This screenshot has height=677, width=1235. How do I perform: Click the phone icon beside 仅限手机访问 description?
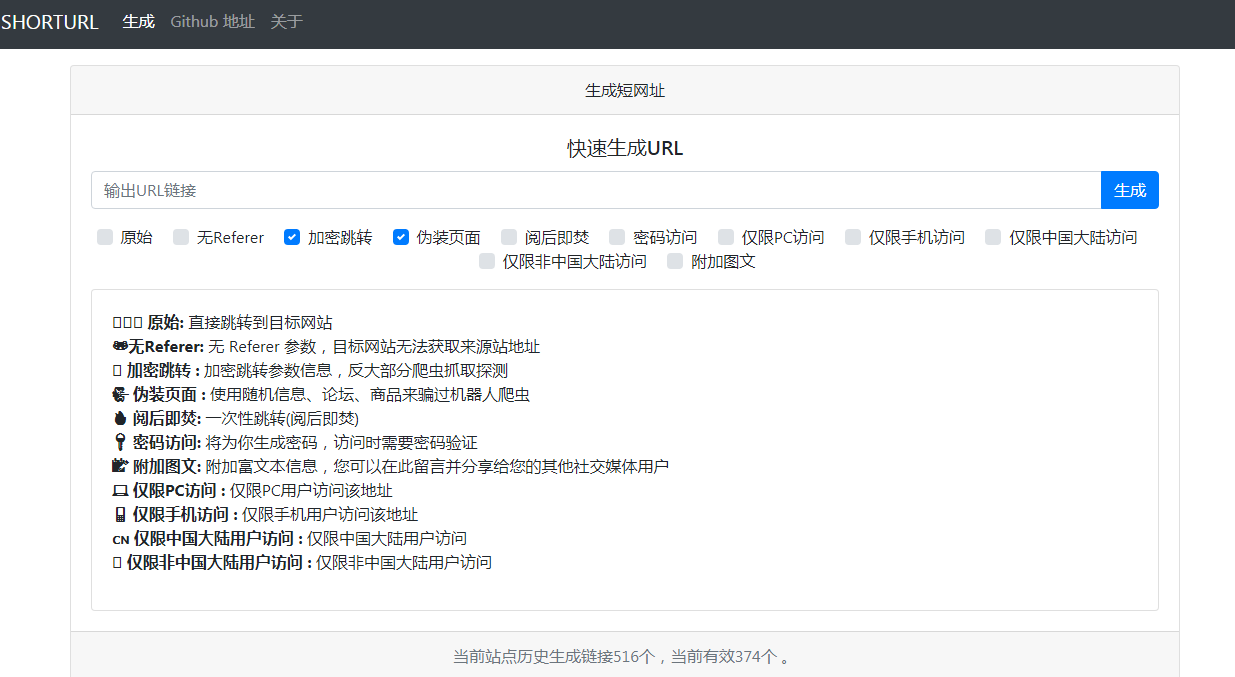[120, 515]
